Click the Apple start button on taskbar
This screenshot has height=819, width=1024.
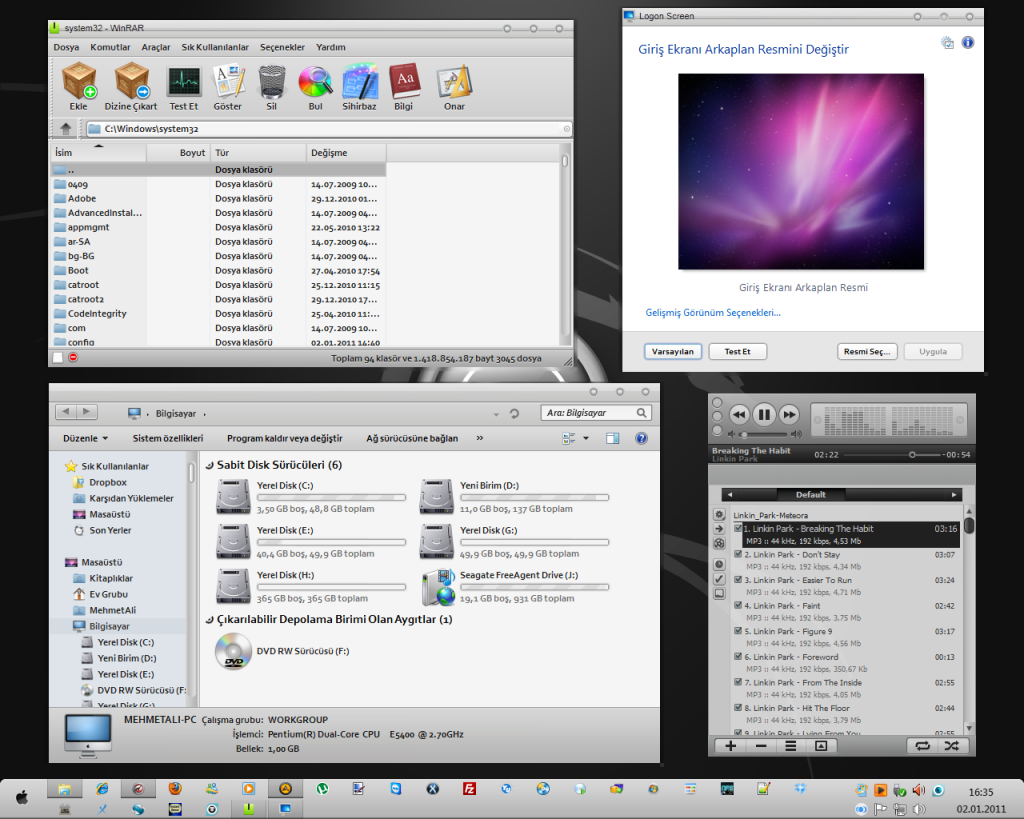tap(22, 797)
